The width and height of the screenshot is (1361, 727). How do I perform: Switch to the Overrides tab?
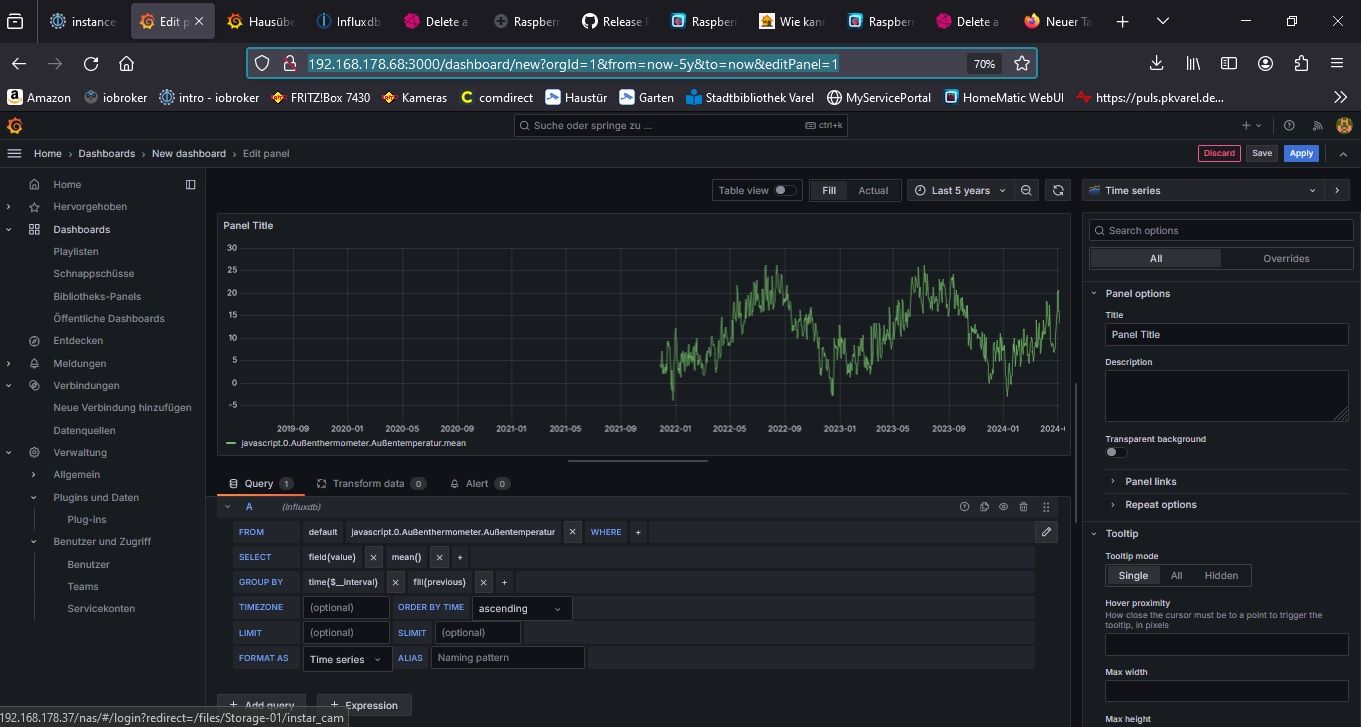tap(1286, 258)
